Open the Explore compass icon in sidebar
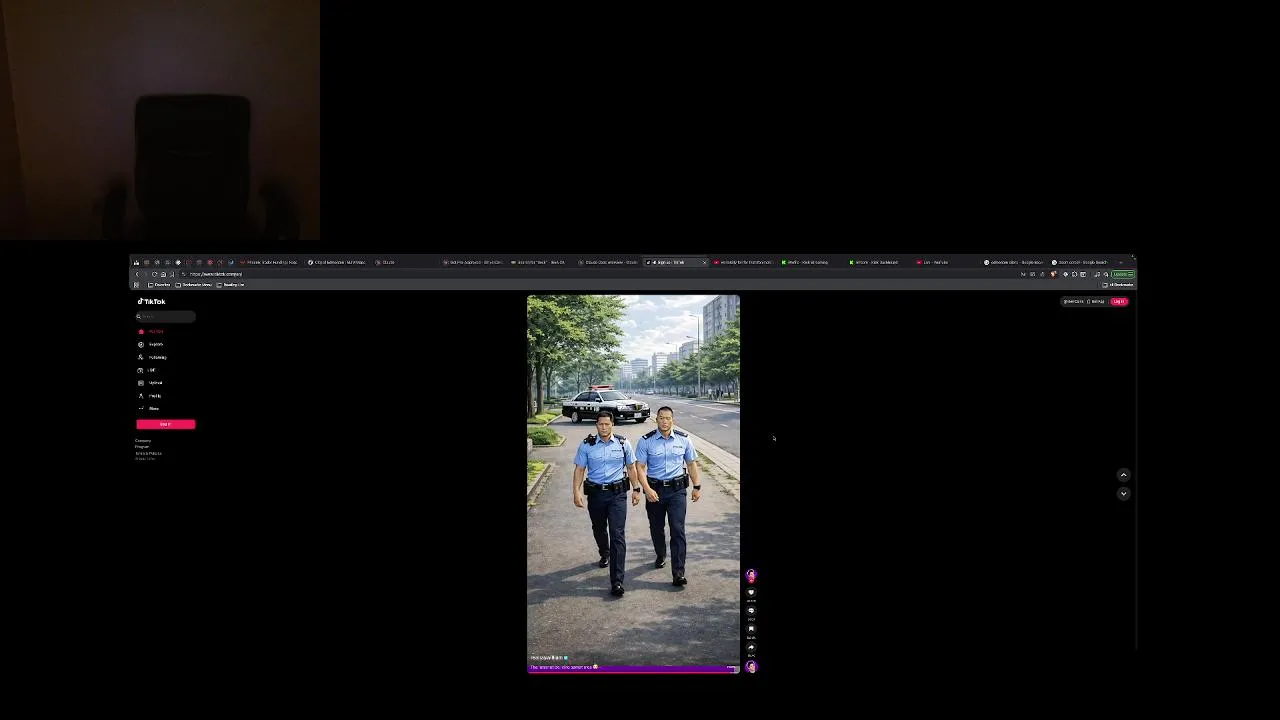This screenshot has width=1280, height=720. click(x=141, y=344)
